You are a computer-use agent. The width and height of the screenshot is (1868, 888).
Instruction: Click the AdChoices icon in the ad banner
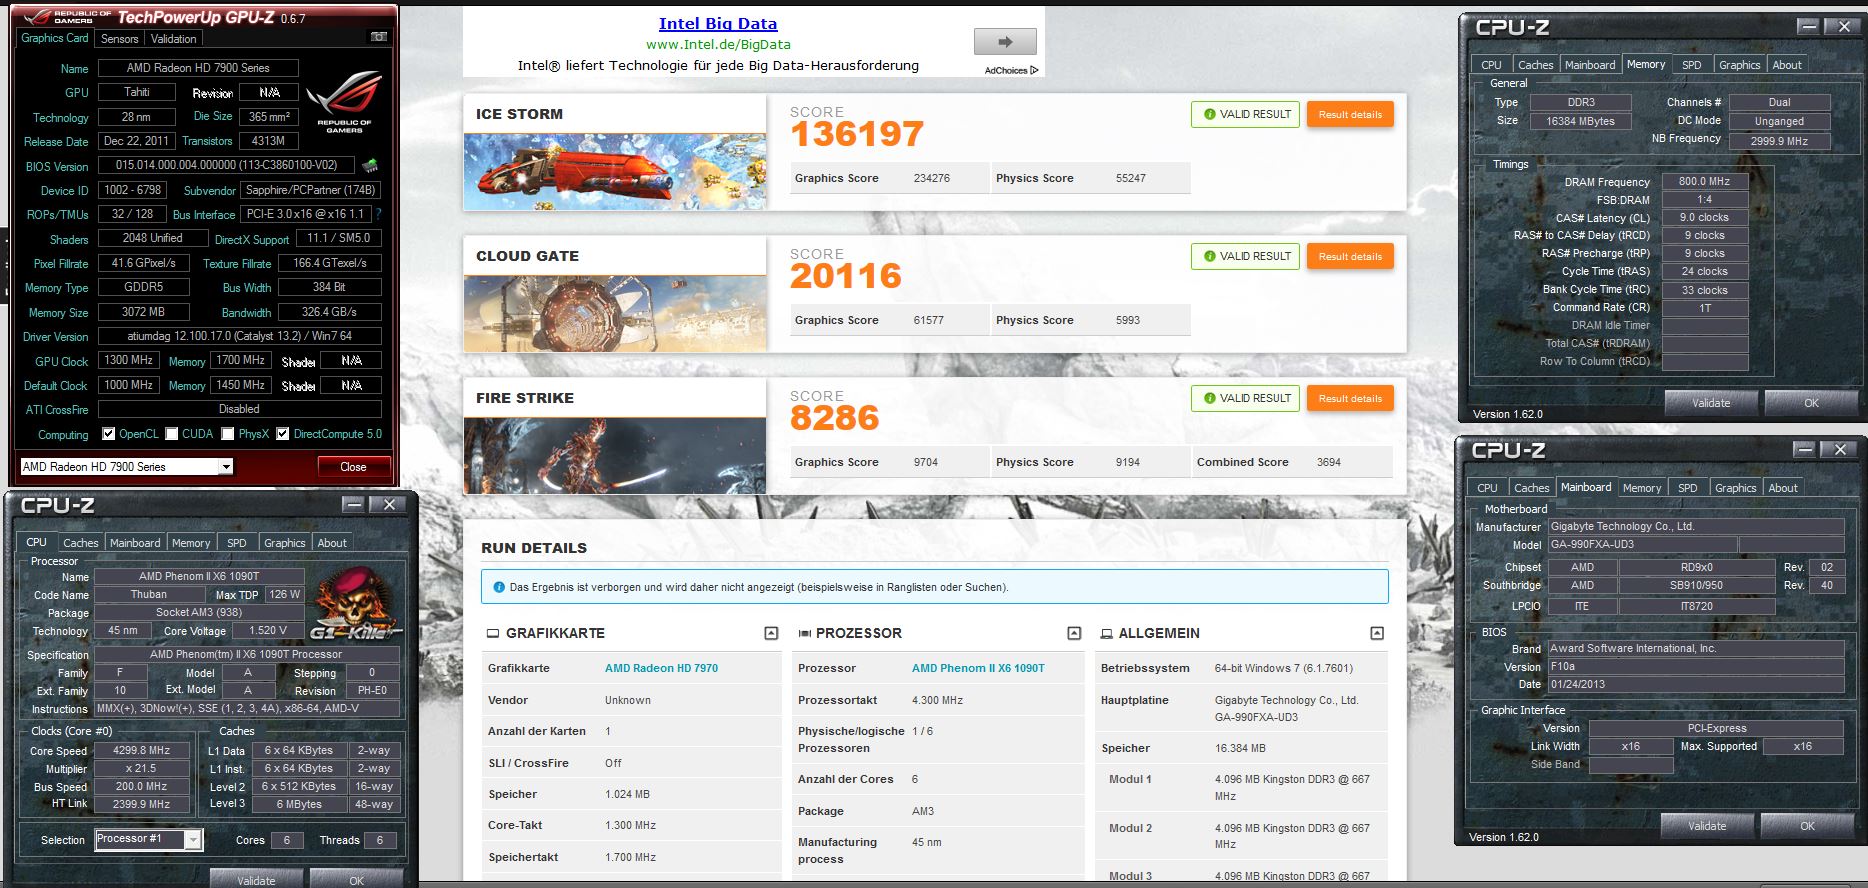1034,70
